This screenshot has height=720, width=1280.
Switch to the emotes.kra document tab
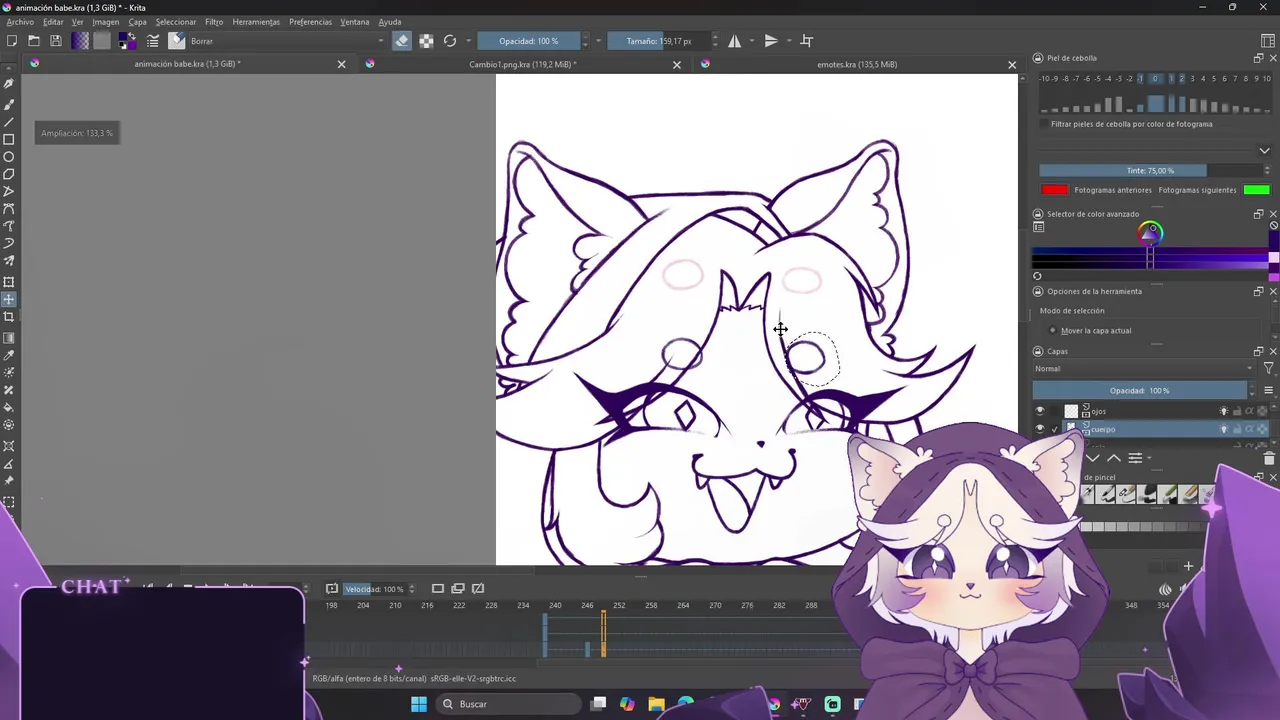click(x=857, y=64)
